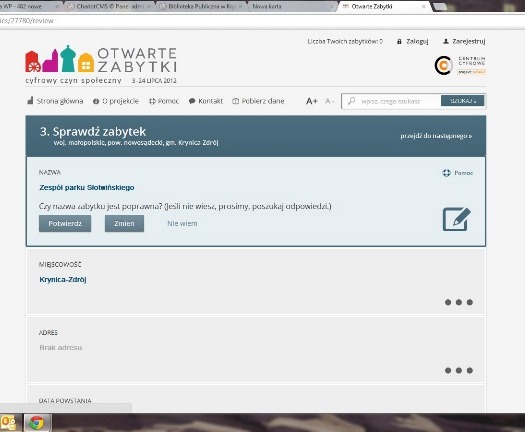Choose the 'Nie wiem' option
Screen dimensions: 525x432
coord(182,224)
